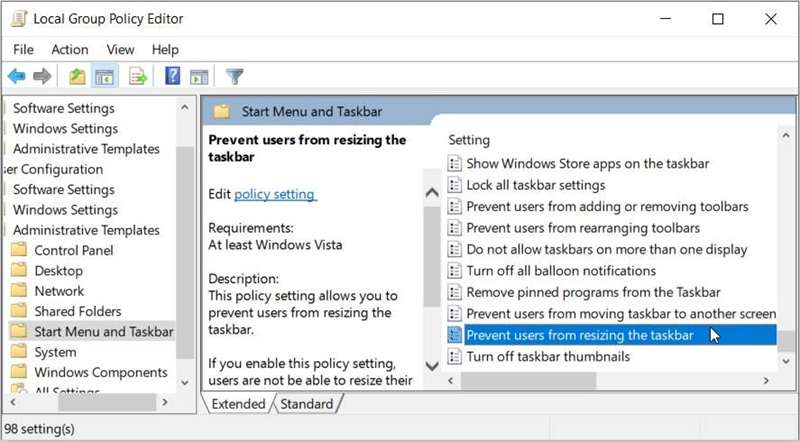Click the Back arrow in the toolbar
Image resolution: width=800 pixels, height=442 pixels.
pos(17,76)
